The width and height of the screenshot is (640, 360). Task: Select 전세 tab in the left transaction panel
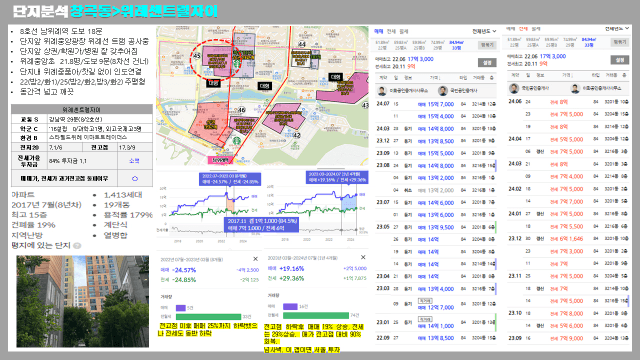pyautogui.click(x=391, y=31)
